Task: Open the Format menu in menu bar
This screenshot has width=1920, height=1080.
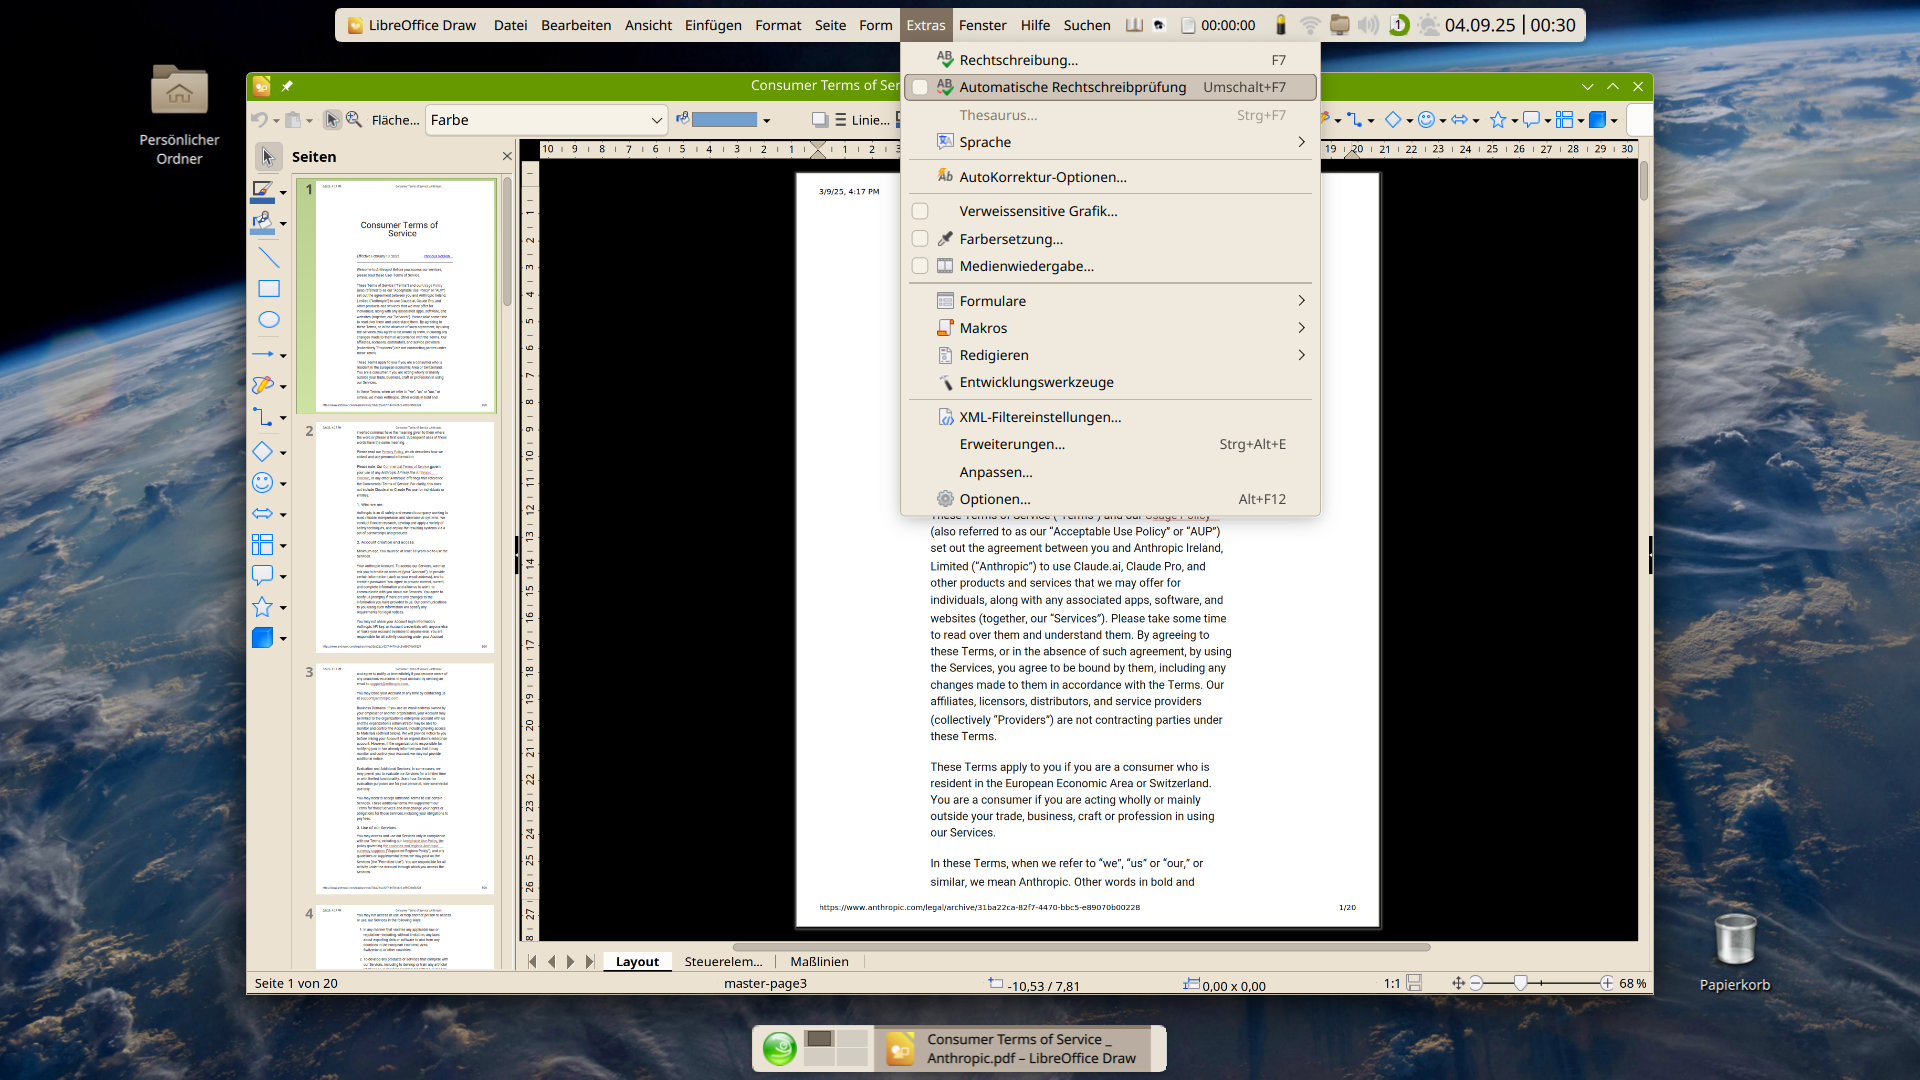Action: pos(777,25)
